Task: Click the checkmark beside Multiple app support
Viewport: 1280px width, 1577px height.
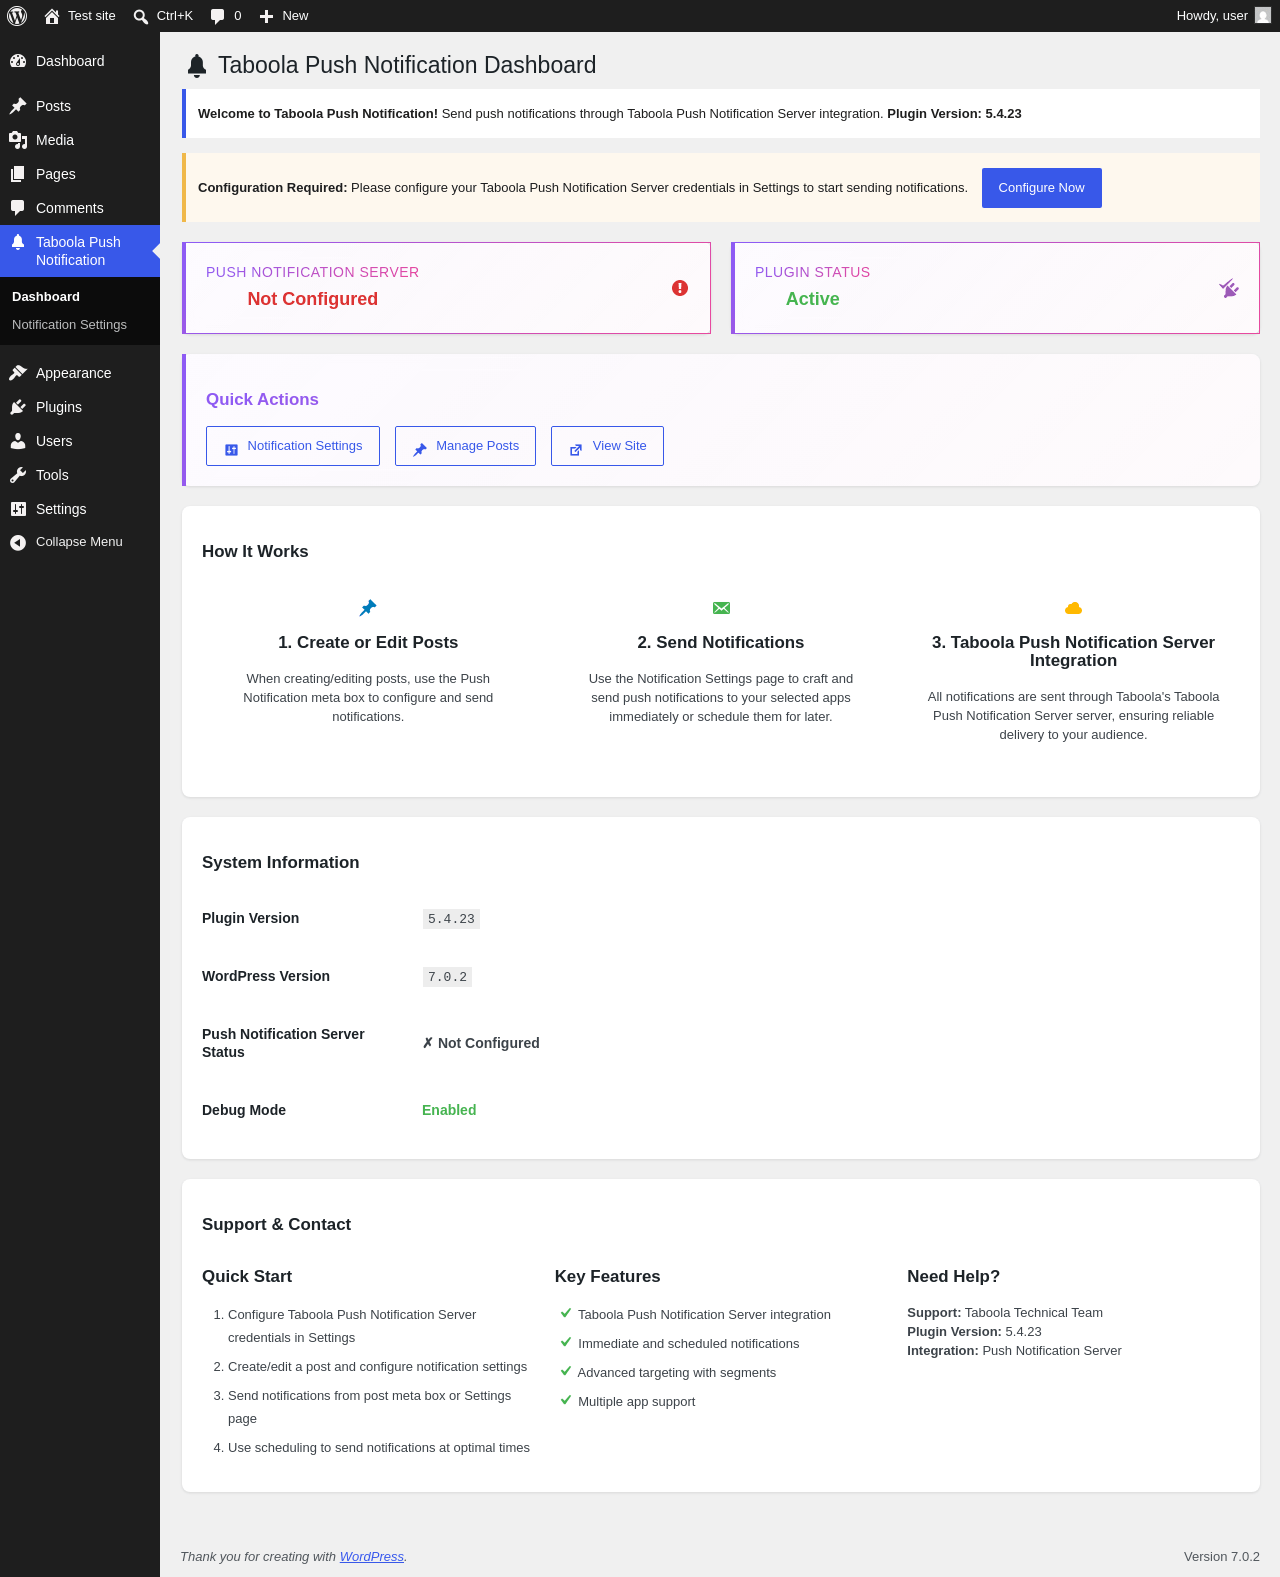Action: tap(566, 1400)
